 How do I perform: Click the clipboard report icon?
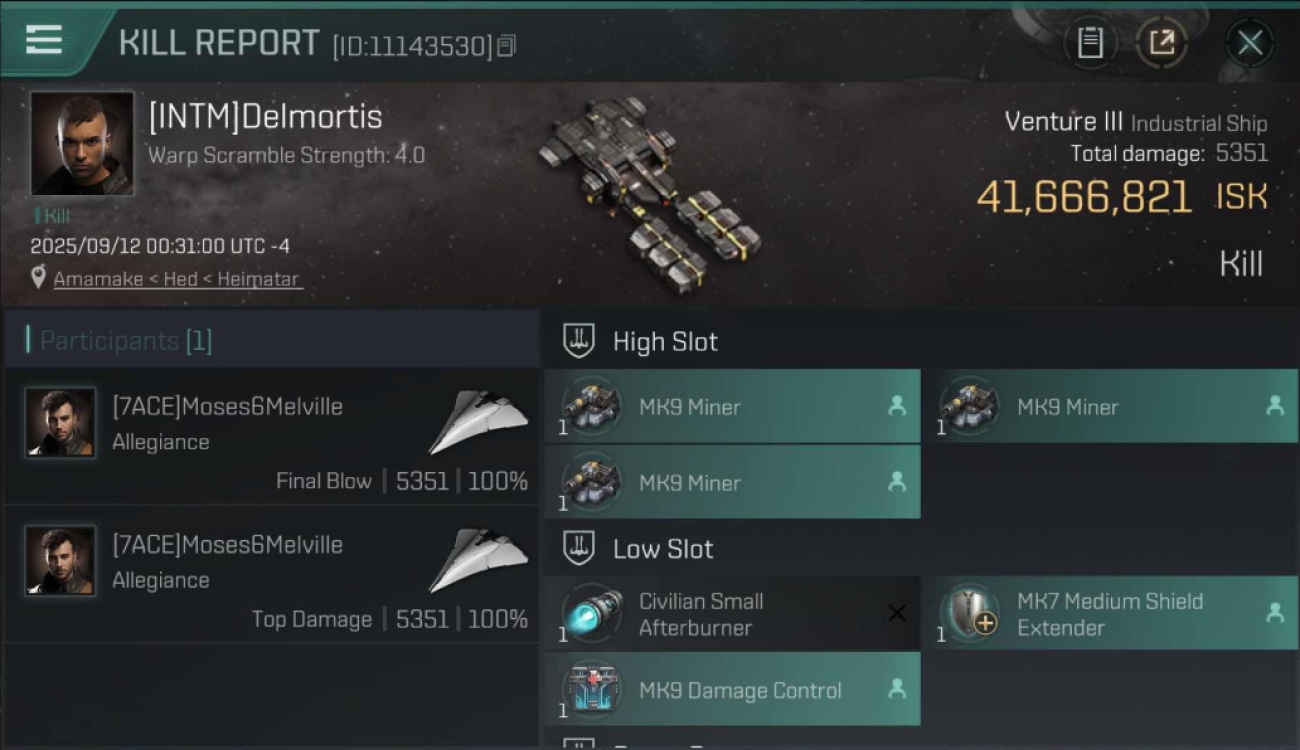point(1090,42)
